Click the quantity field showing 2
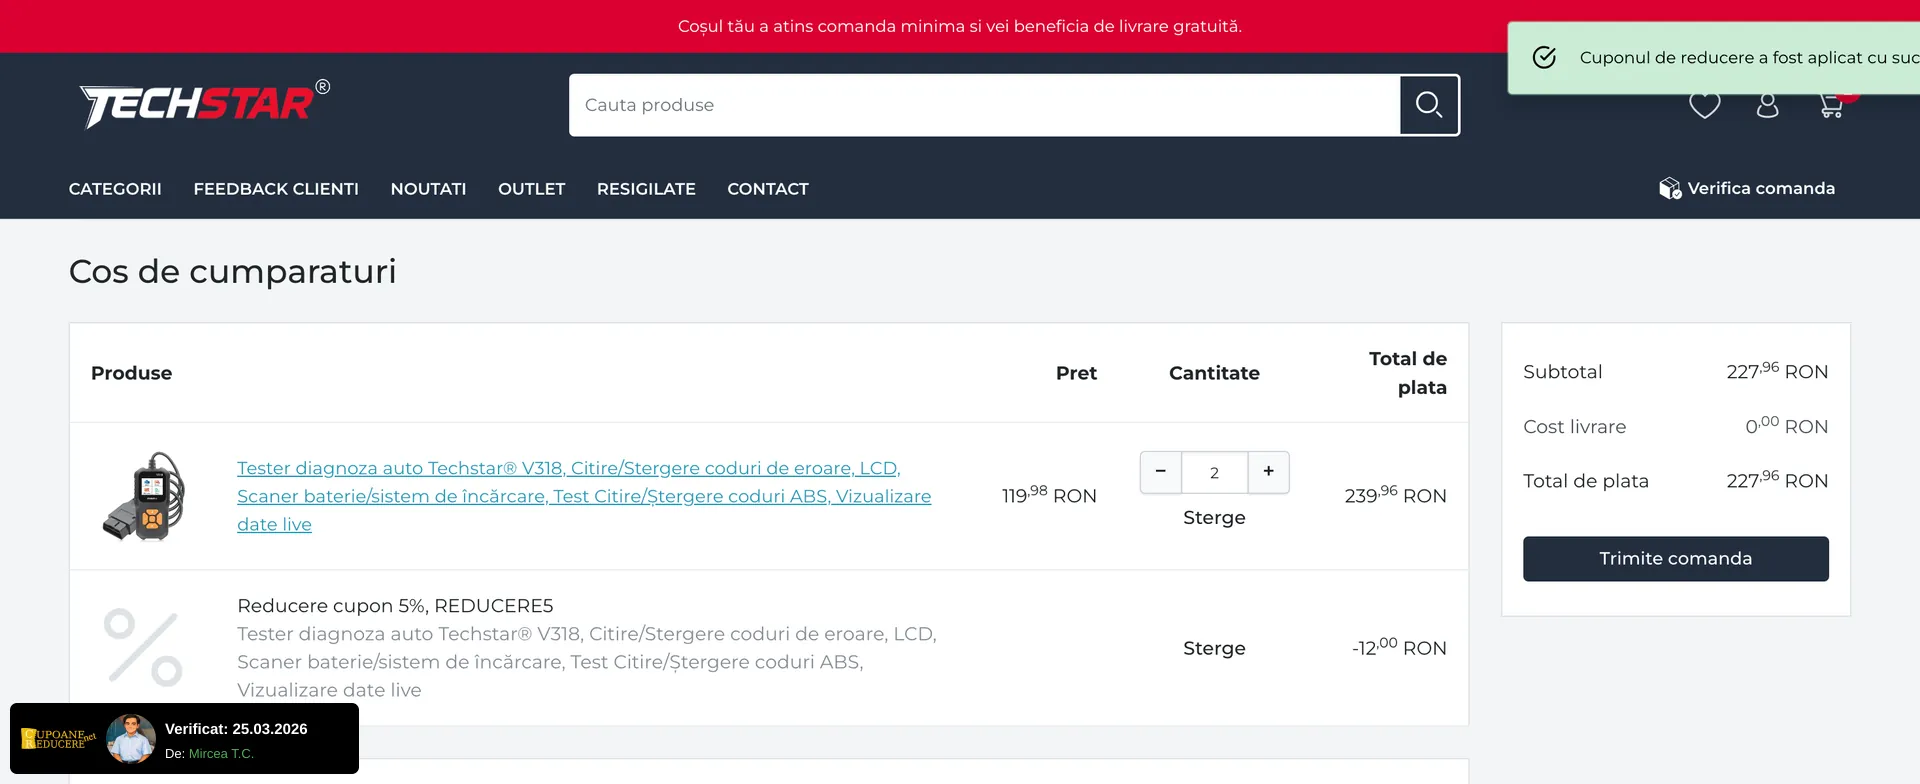 pos(1214,473)
